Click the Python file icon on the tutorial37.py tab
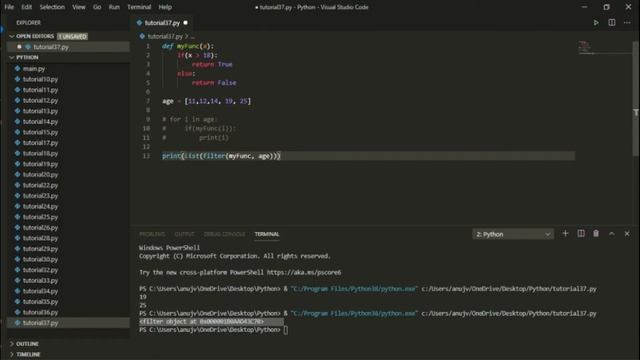The image size is (640, 360). pos(140,23)
